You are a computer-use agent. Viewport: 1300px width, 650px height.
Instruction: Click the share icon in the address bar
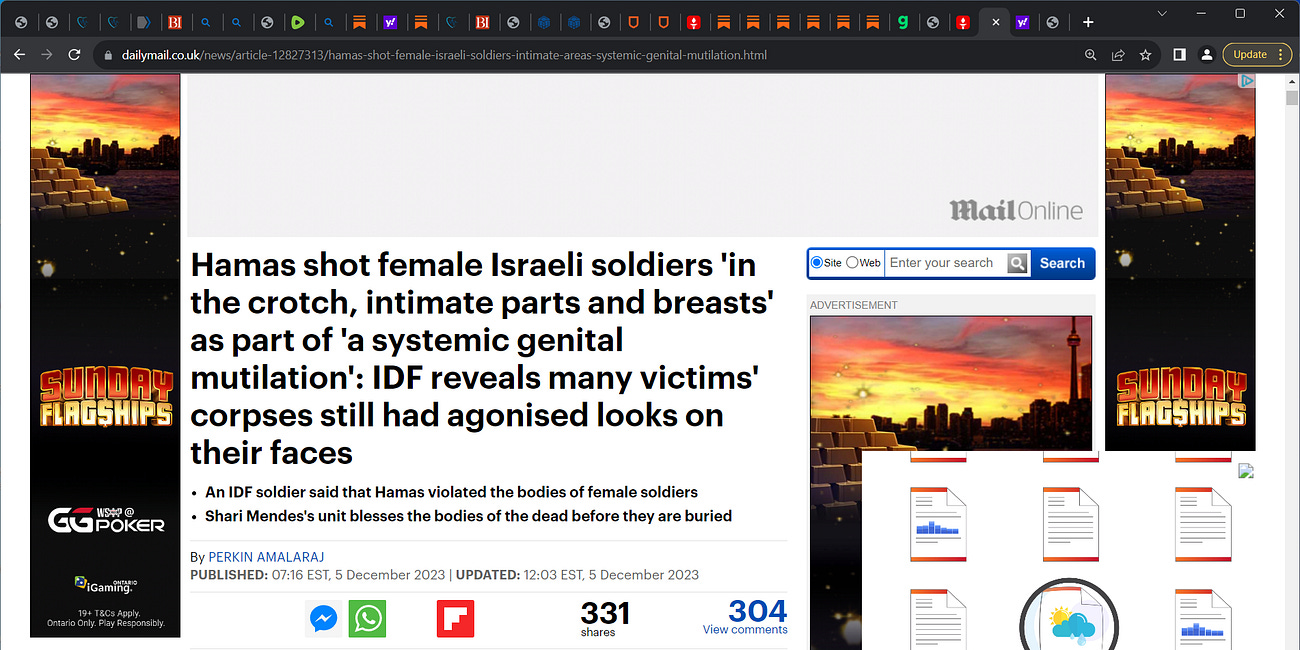pyautogui.click(x=1118, y=55)
